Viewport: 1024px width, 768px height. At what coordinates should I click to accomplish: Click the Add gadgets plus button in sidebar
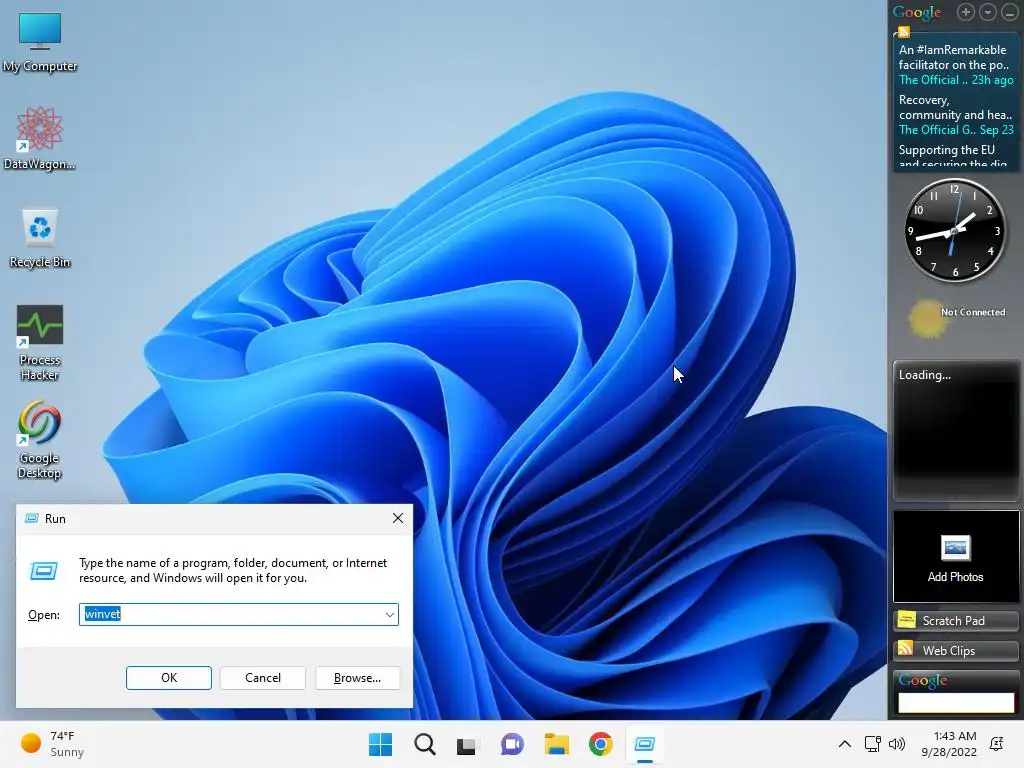[x=966, y=12]
